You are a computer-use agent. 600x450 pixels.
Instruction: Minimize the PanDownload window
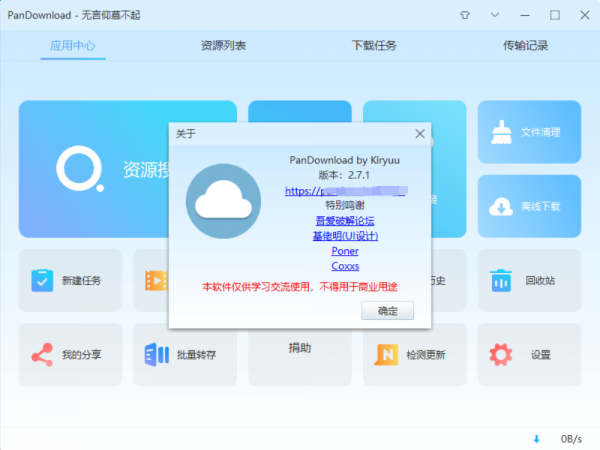(x=525, y=15)
